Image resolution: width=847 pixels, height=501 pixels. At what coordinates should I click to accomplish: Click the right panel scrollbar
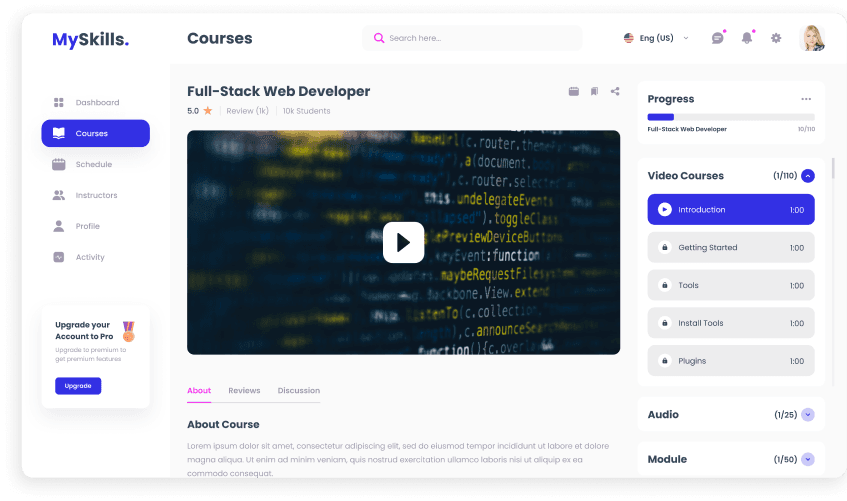(x=833, y=168)
